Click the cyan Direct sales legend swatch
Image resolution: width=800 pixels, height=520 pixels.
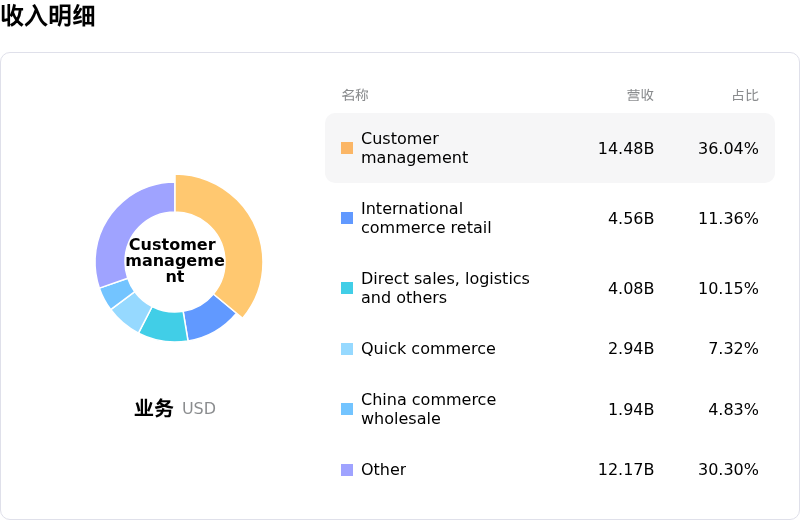click(x=347, y=288)
